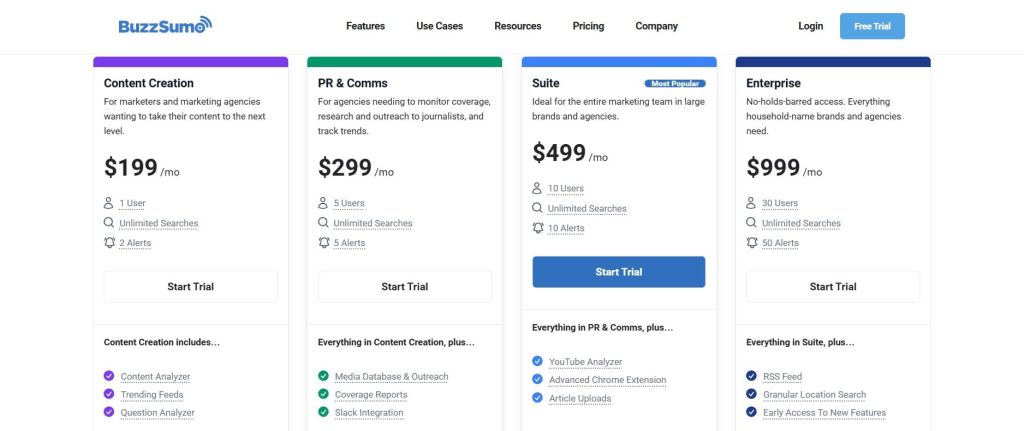Open the Company menu item

pos(656,26)
